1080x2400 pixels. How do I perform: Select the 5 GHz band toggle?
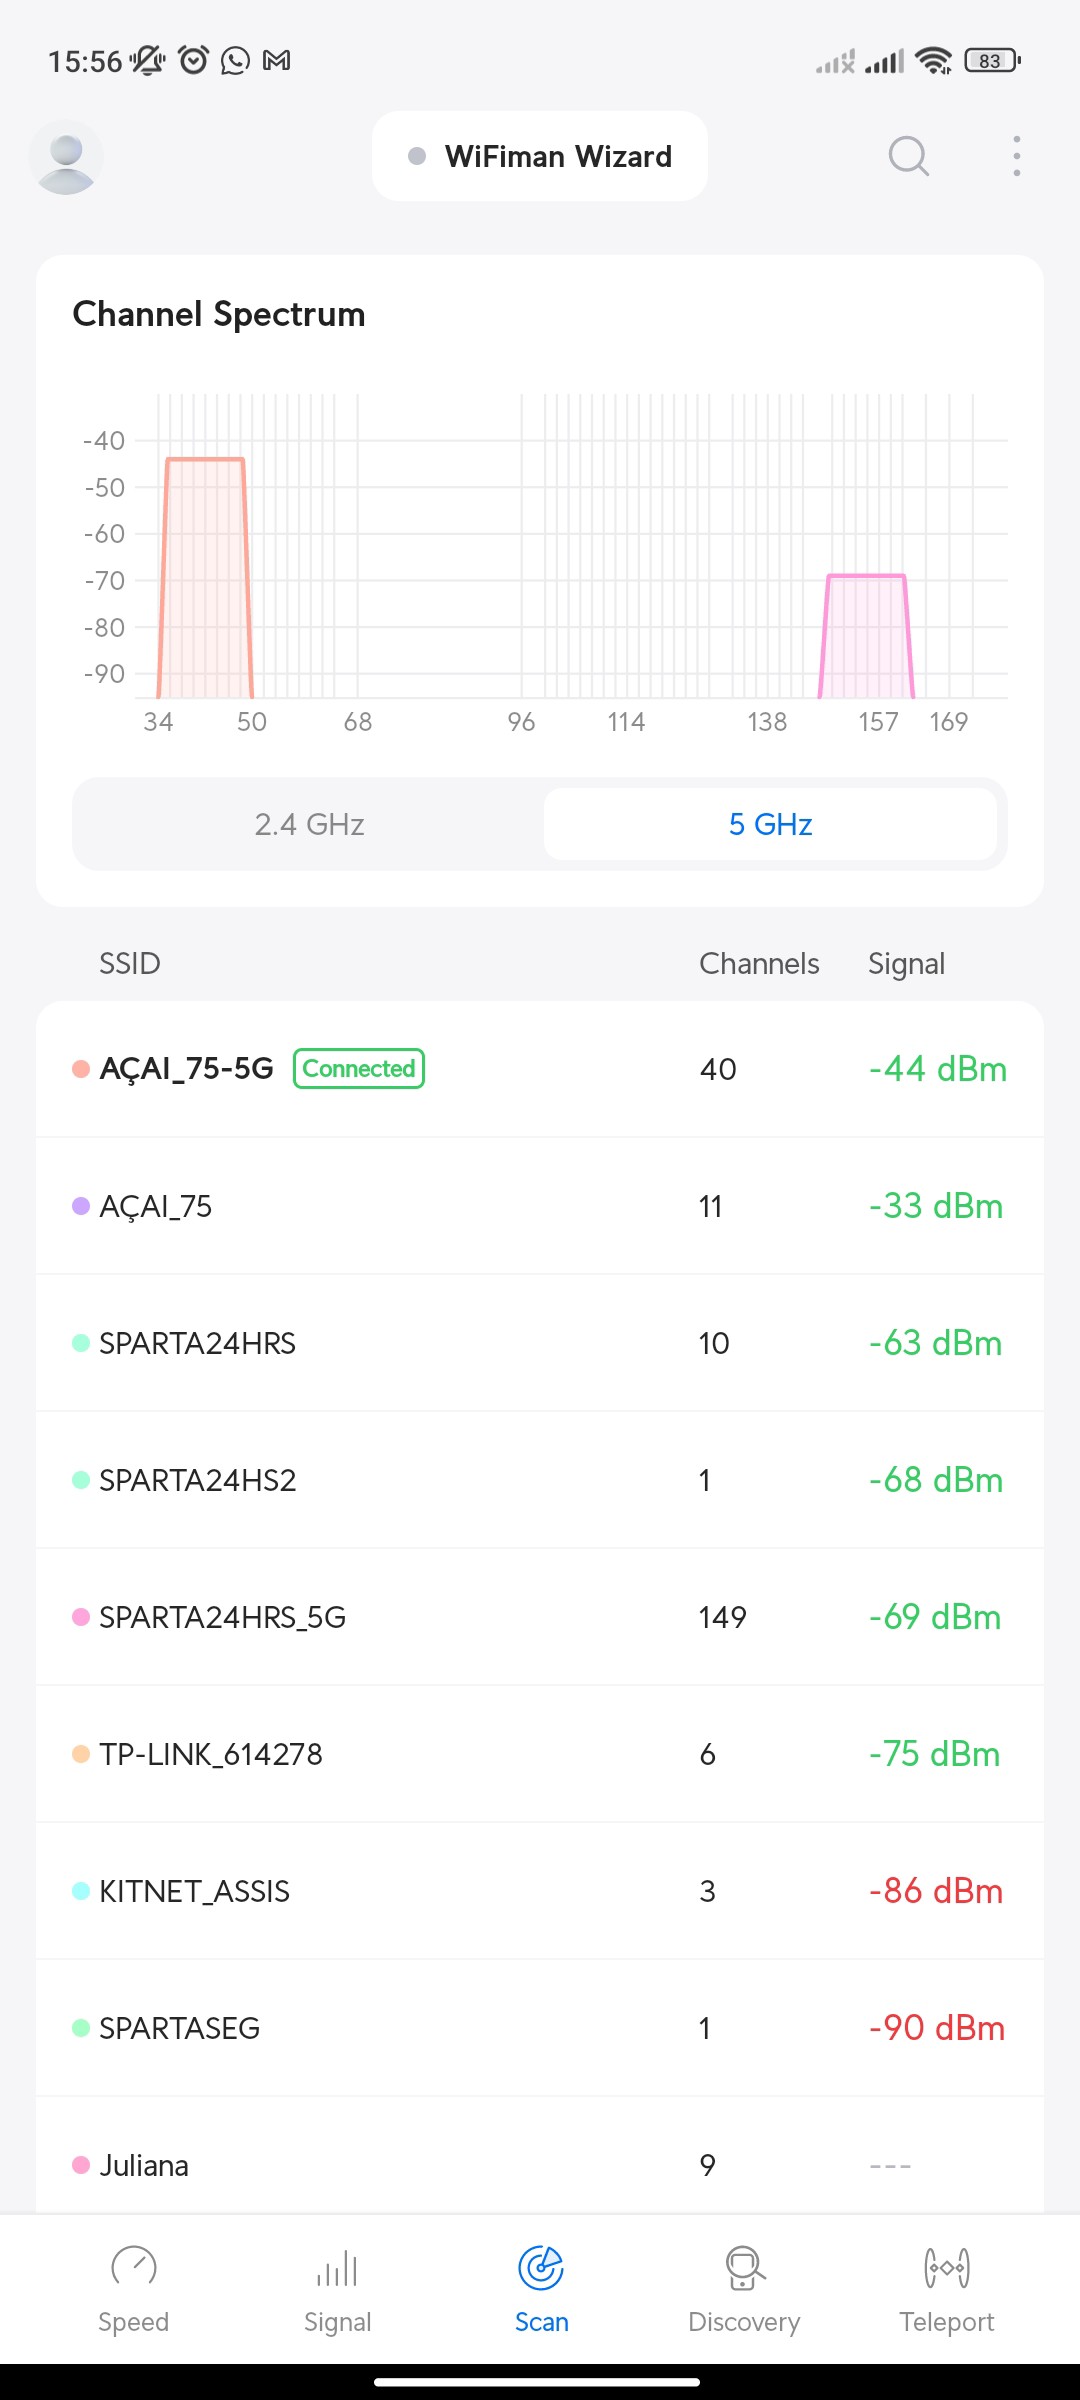point(770,824)
